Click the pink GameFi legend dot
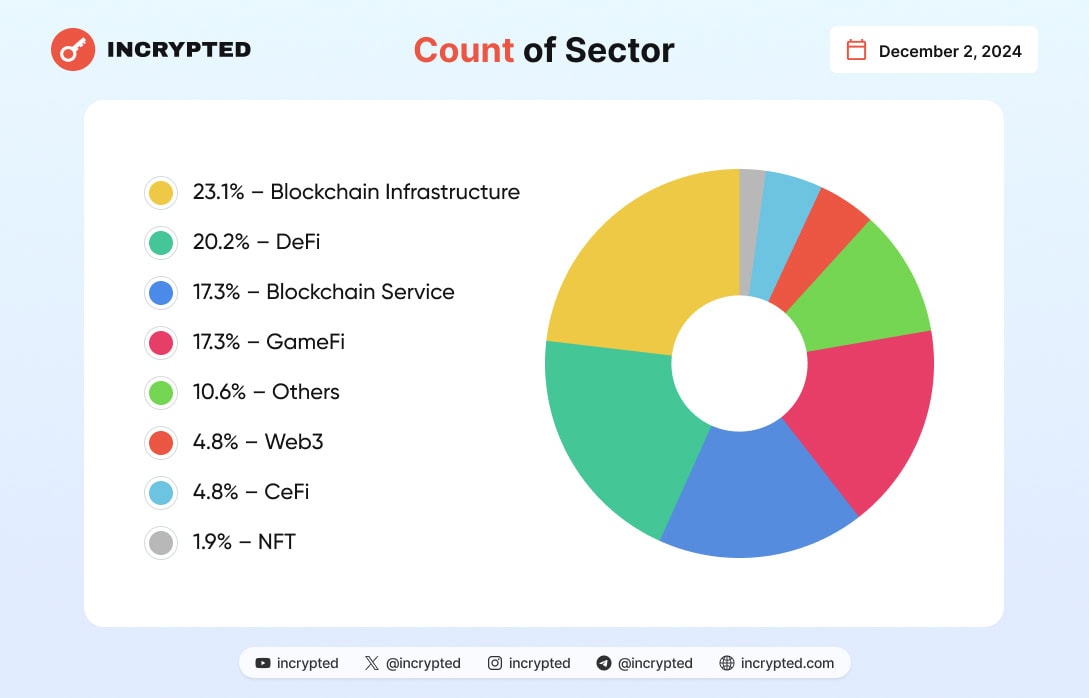1089x698 pixels. (x=160, y=342)
